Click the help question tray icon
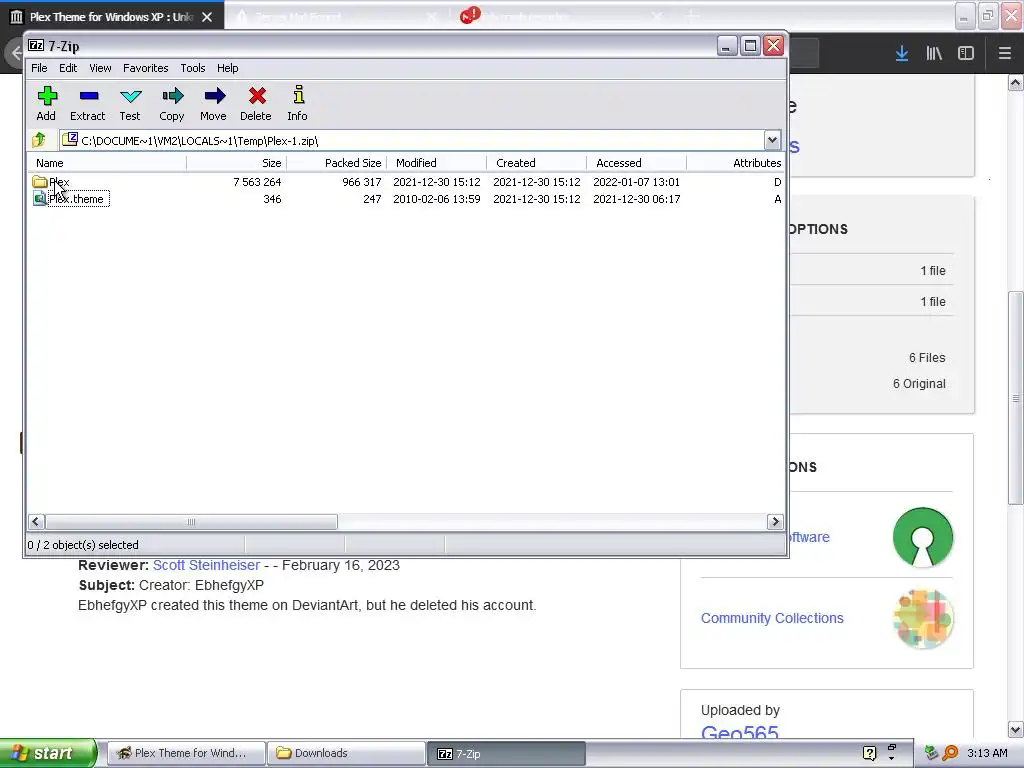Viewport: 1024px width, 768px height. pyautogui.click(x=869, y=753)
